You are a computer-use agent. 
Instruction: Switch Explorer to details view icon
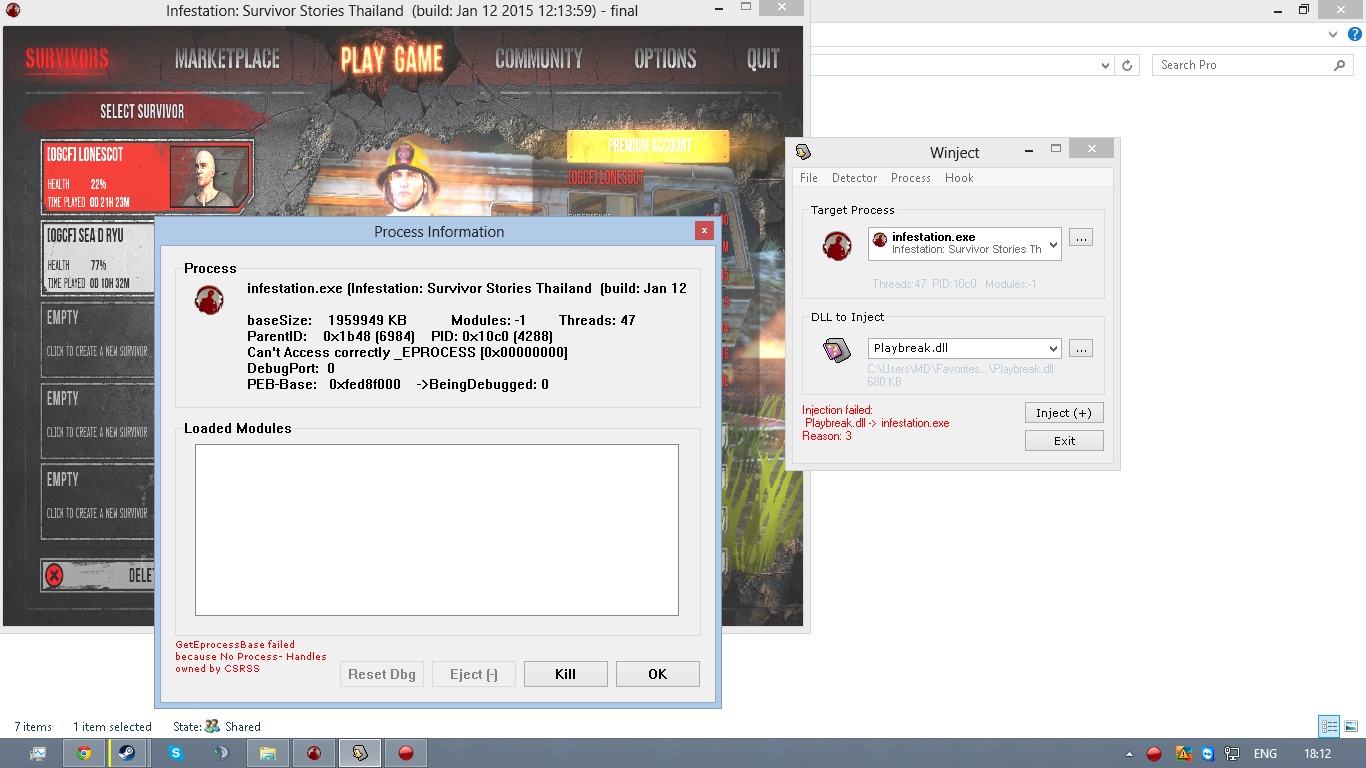(1329, 727)
